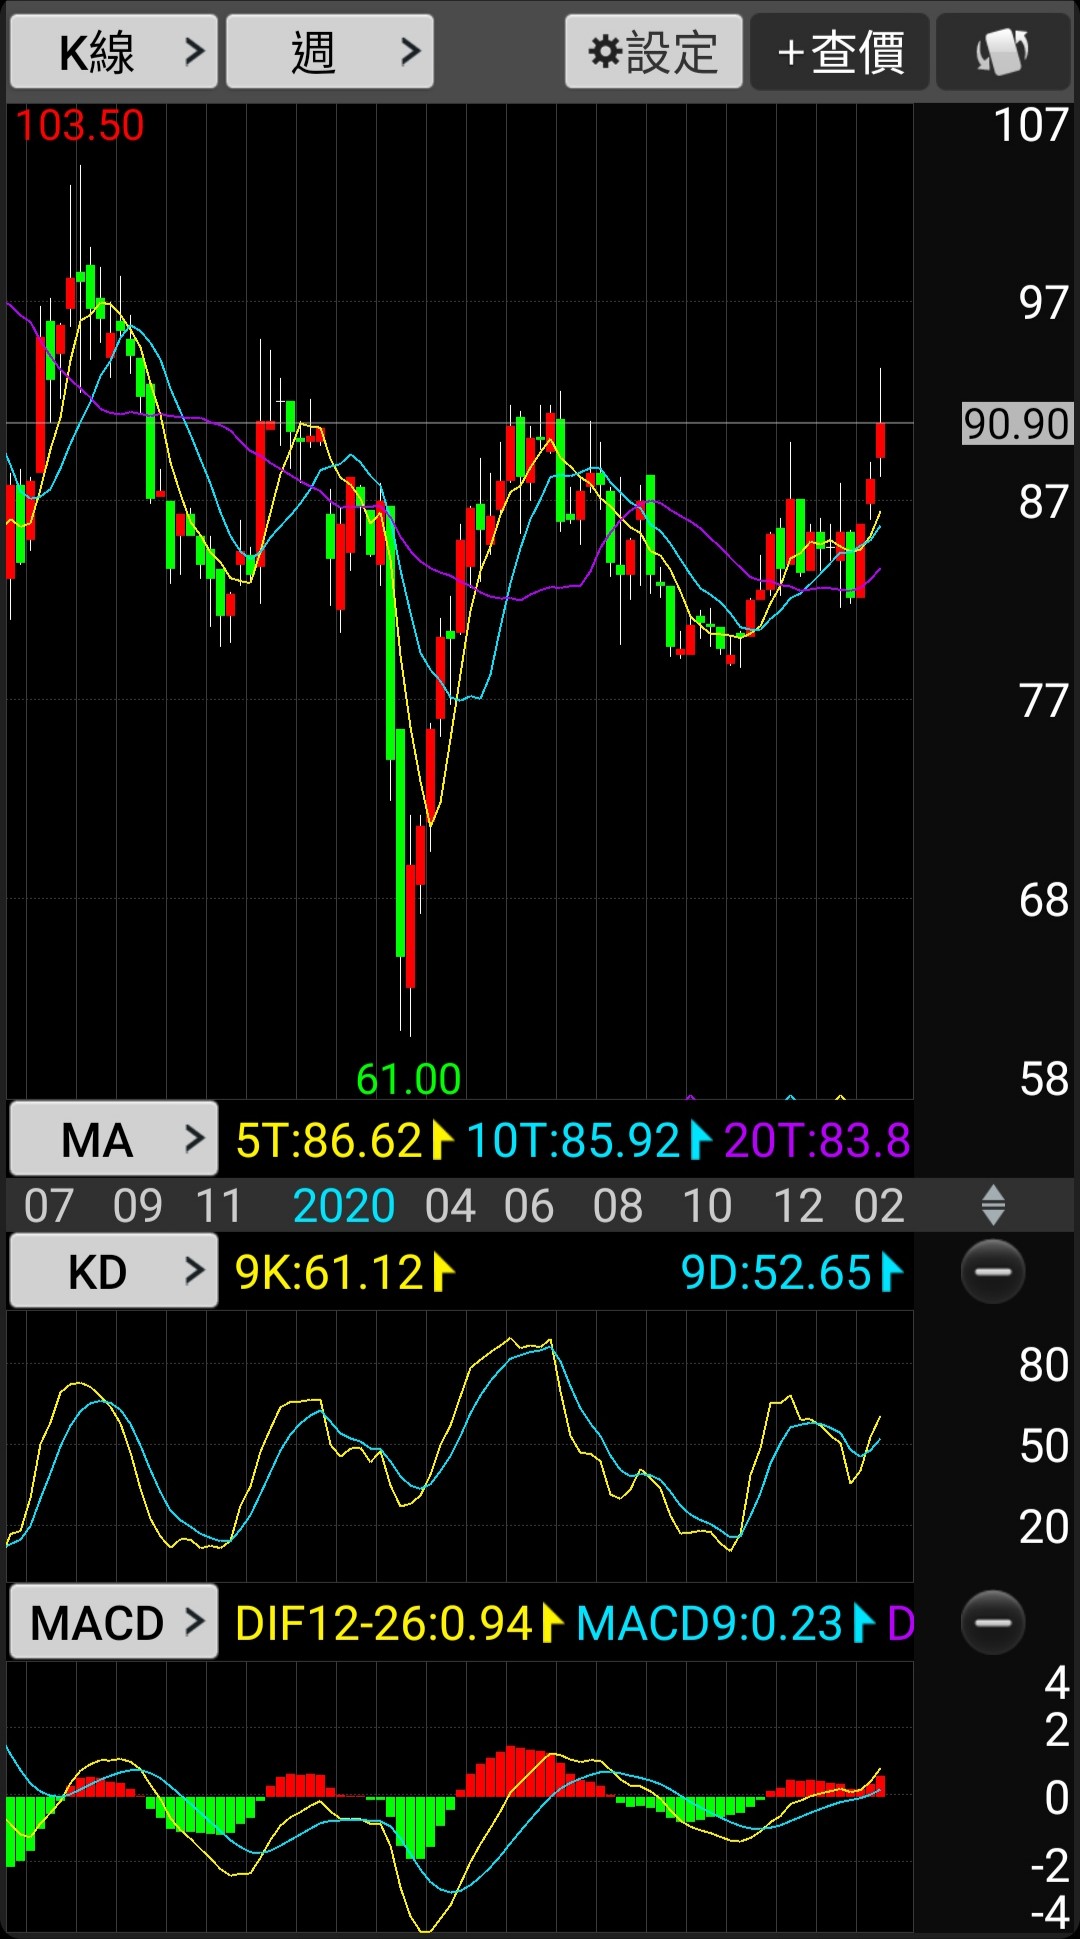
Task: Expand the KD indicator selector
Action: tap(113, 1272)
